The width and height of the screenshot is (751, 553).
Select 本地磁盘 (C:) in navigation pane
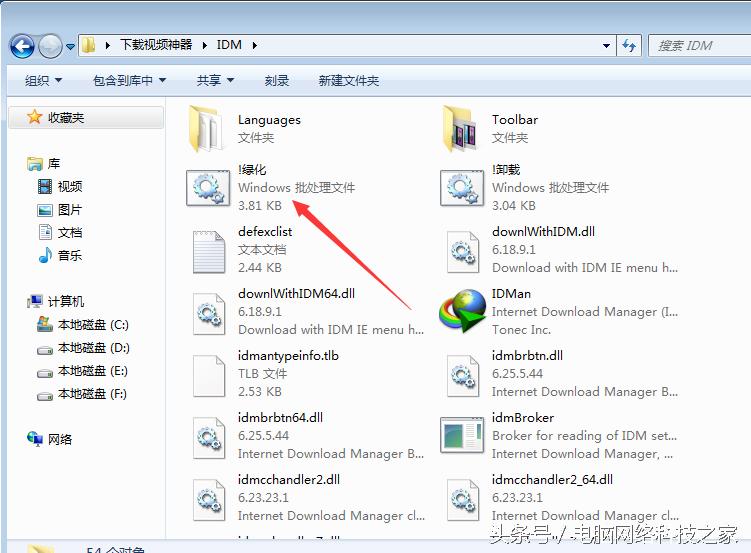(x=92, y=325)
